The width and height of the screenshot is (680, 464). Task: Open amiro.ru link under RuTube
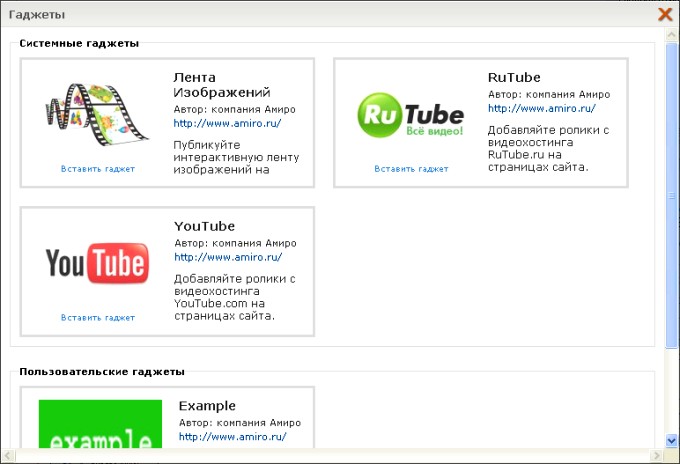point(541,109)
